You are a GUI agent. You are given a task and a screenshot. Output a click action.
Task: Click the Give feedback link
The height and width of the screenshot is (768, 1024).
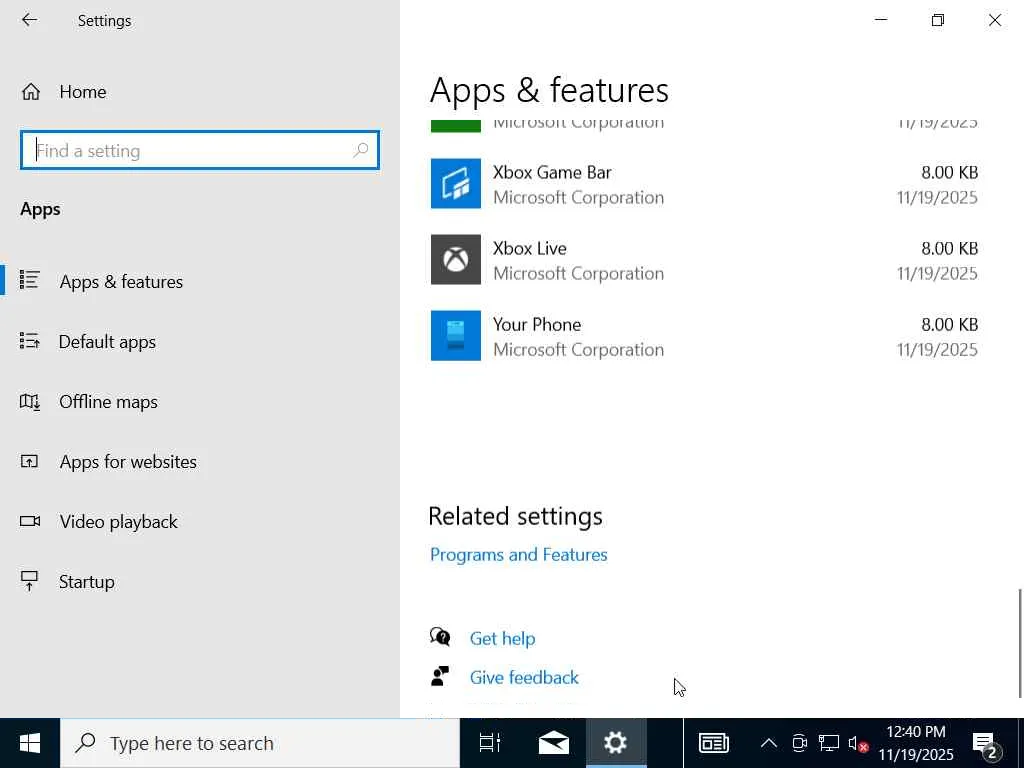tap(524, 678)
